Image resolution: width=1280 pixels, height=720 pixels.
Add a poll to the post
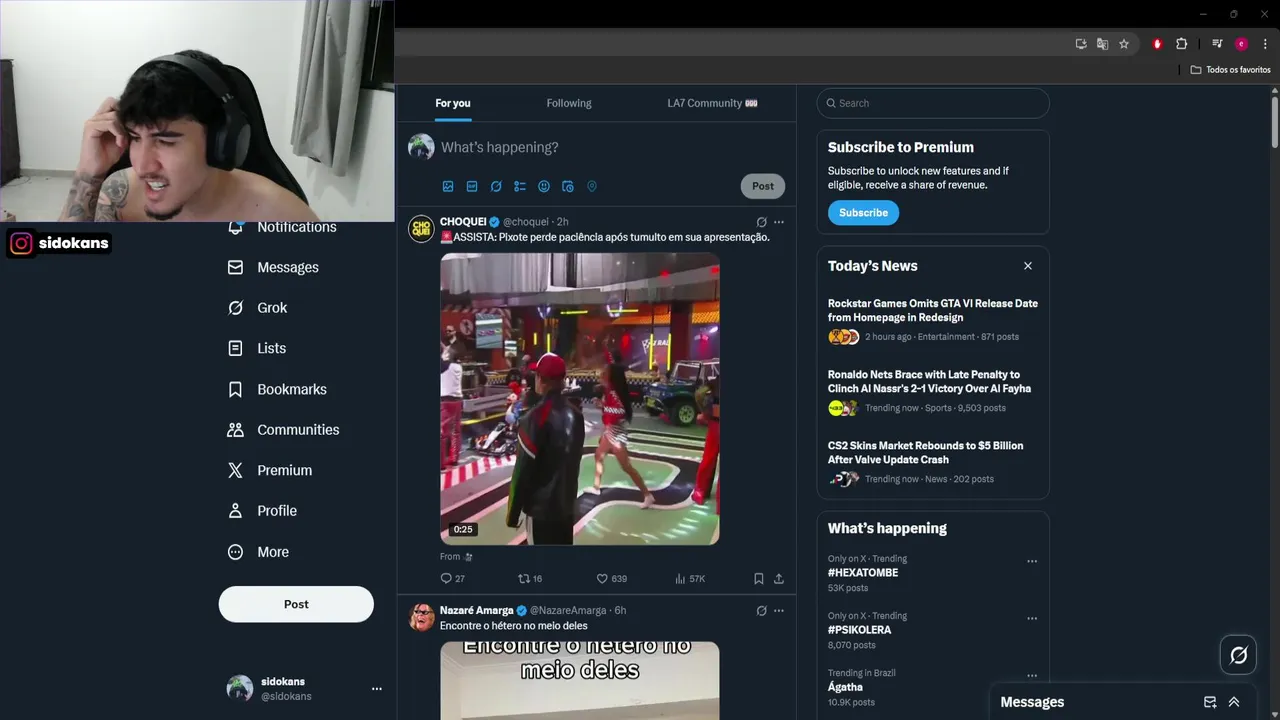(x=520, y=186)
